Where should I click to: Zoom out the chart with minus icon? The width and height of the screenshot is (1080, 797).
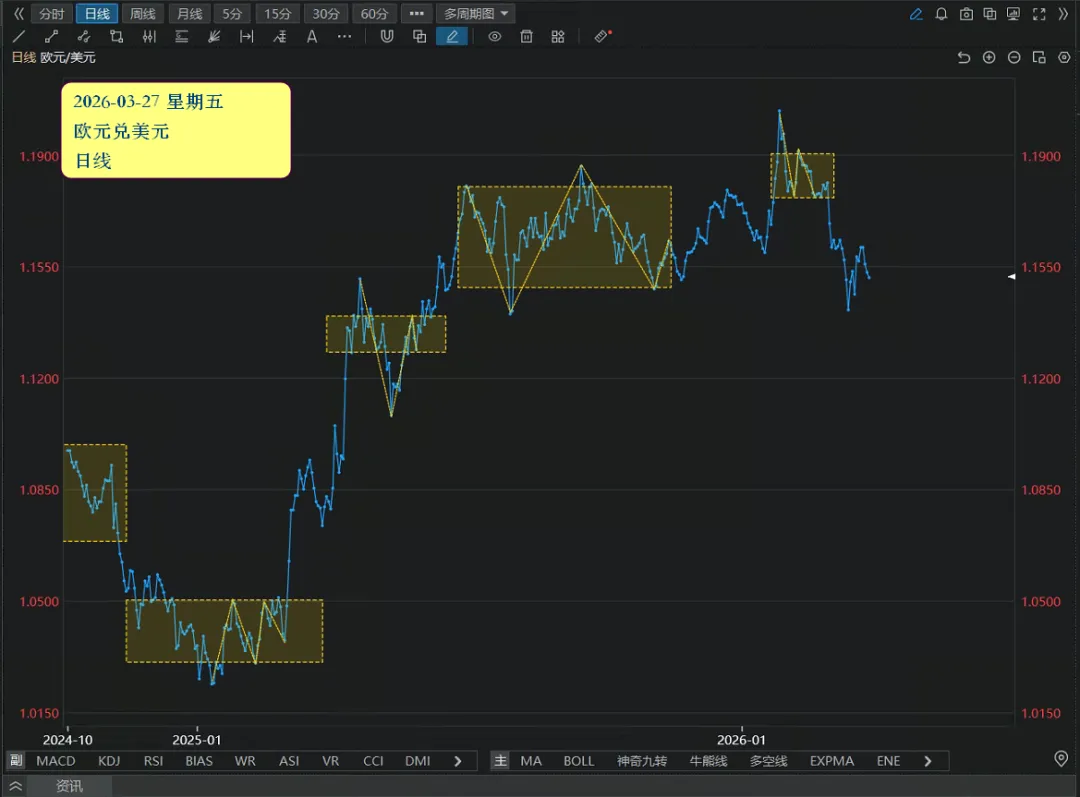1014,58
